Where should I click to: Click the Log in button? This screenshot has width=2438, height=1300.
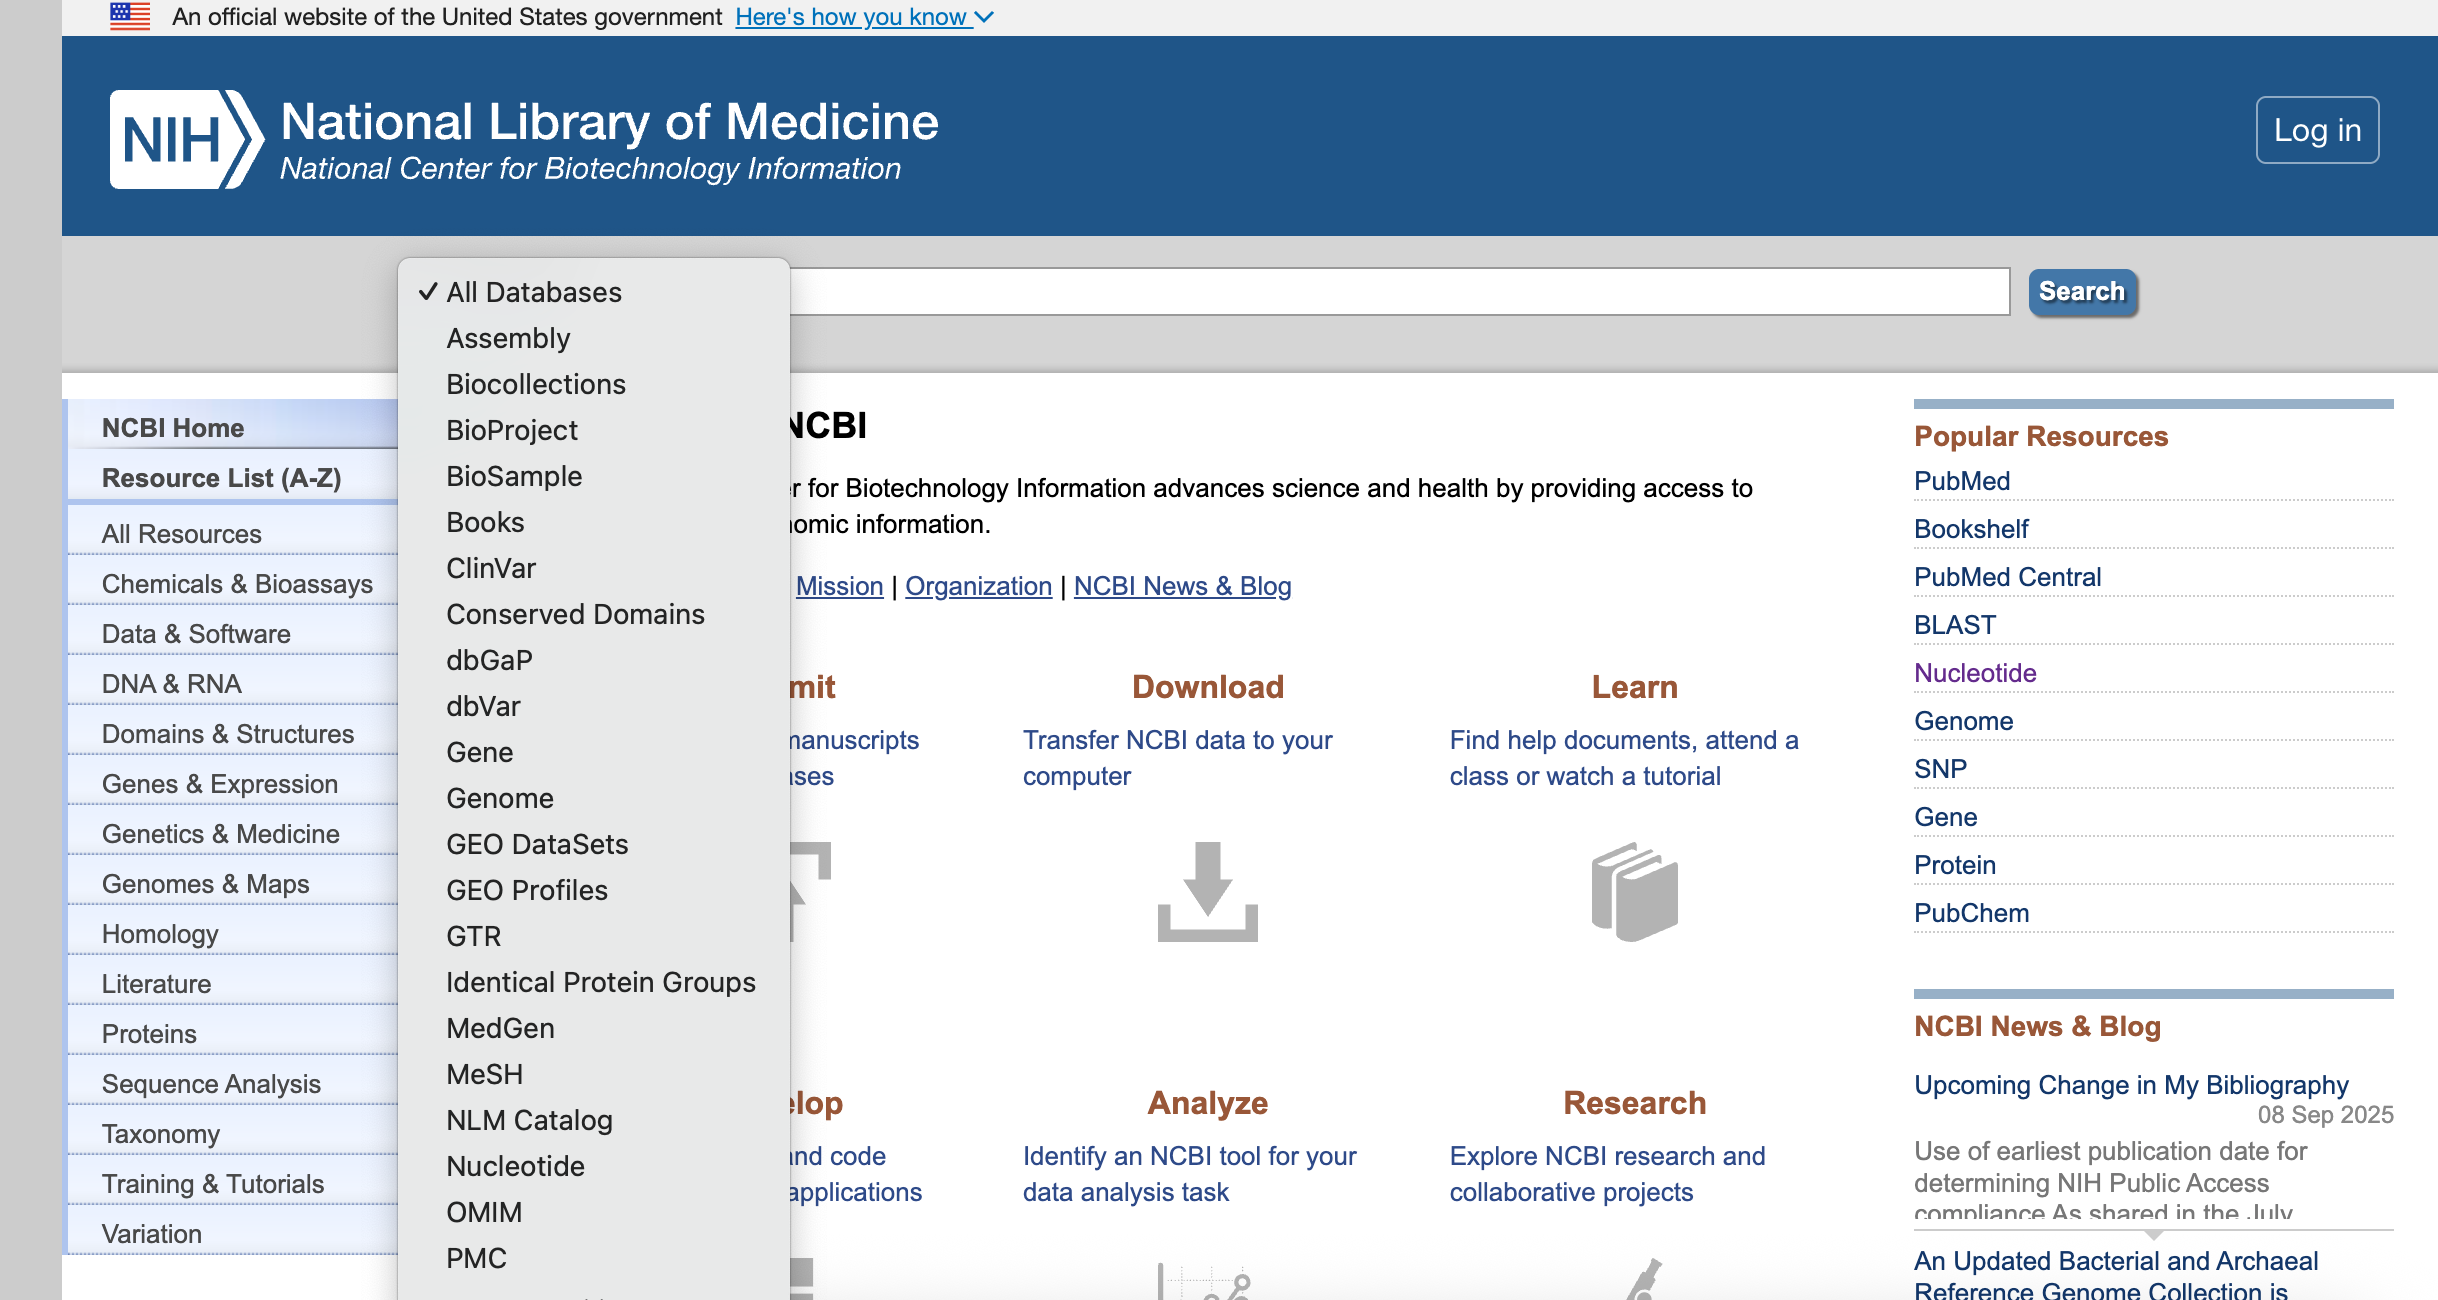pyautogui.click(x=2317, y=128)
